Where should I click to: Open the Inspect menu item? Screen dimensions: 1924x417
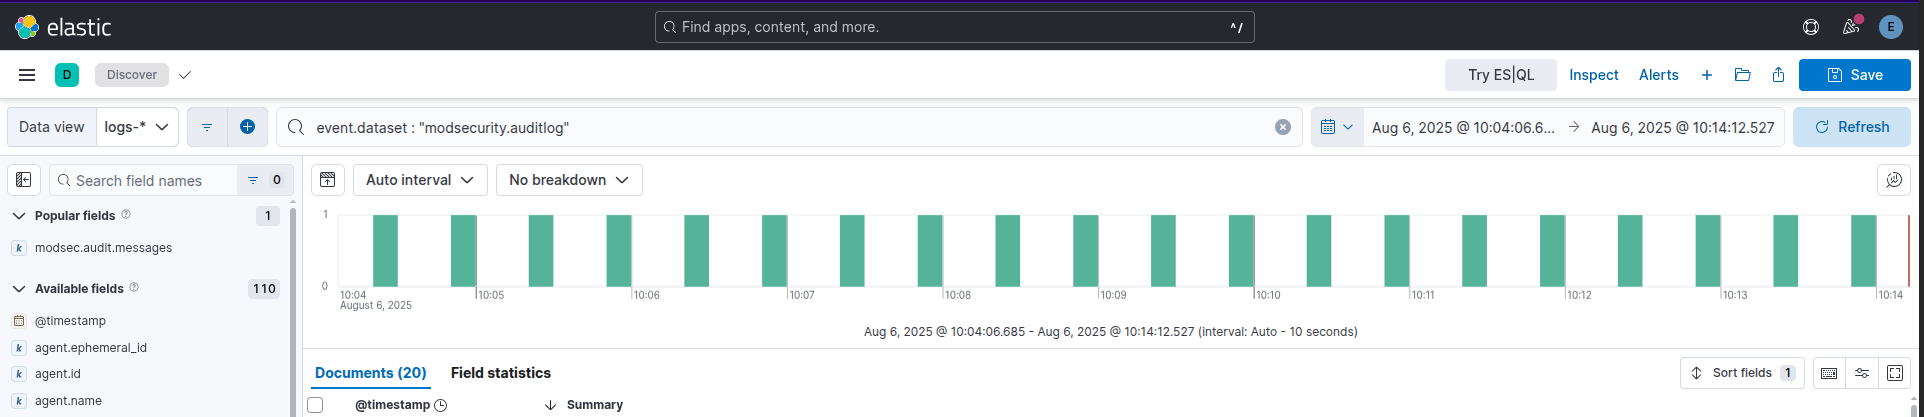click(x=1593, y=75)
